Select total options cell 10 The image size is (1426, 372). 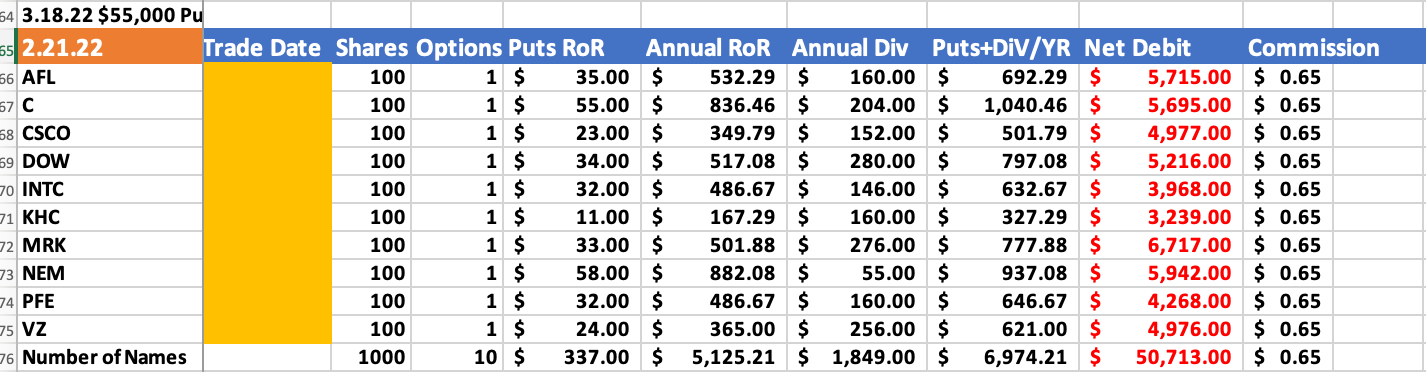[458, 357]
